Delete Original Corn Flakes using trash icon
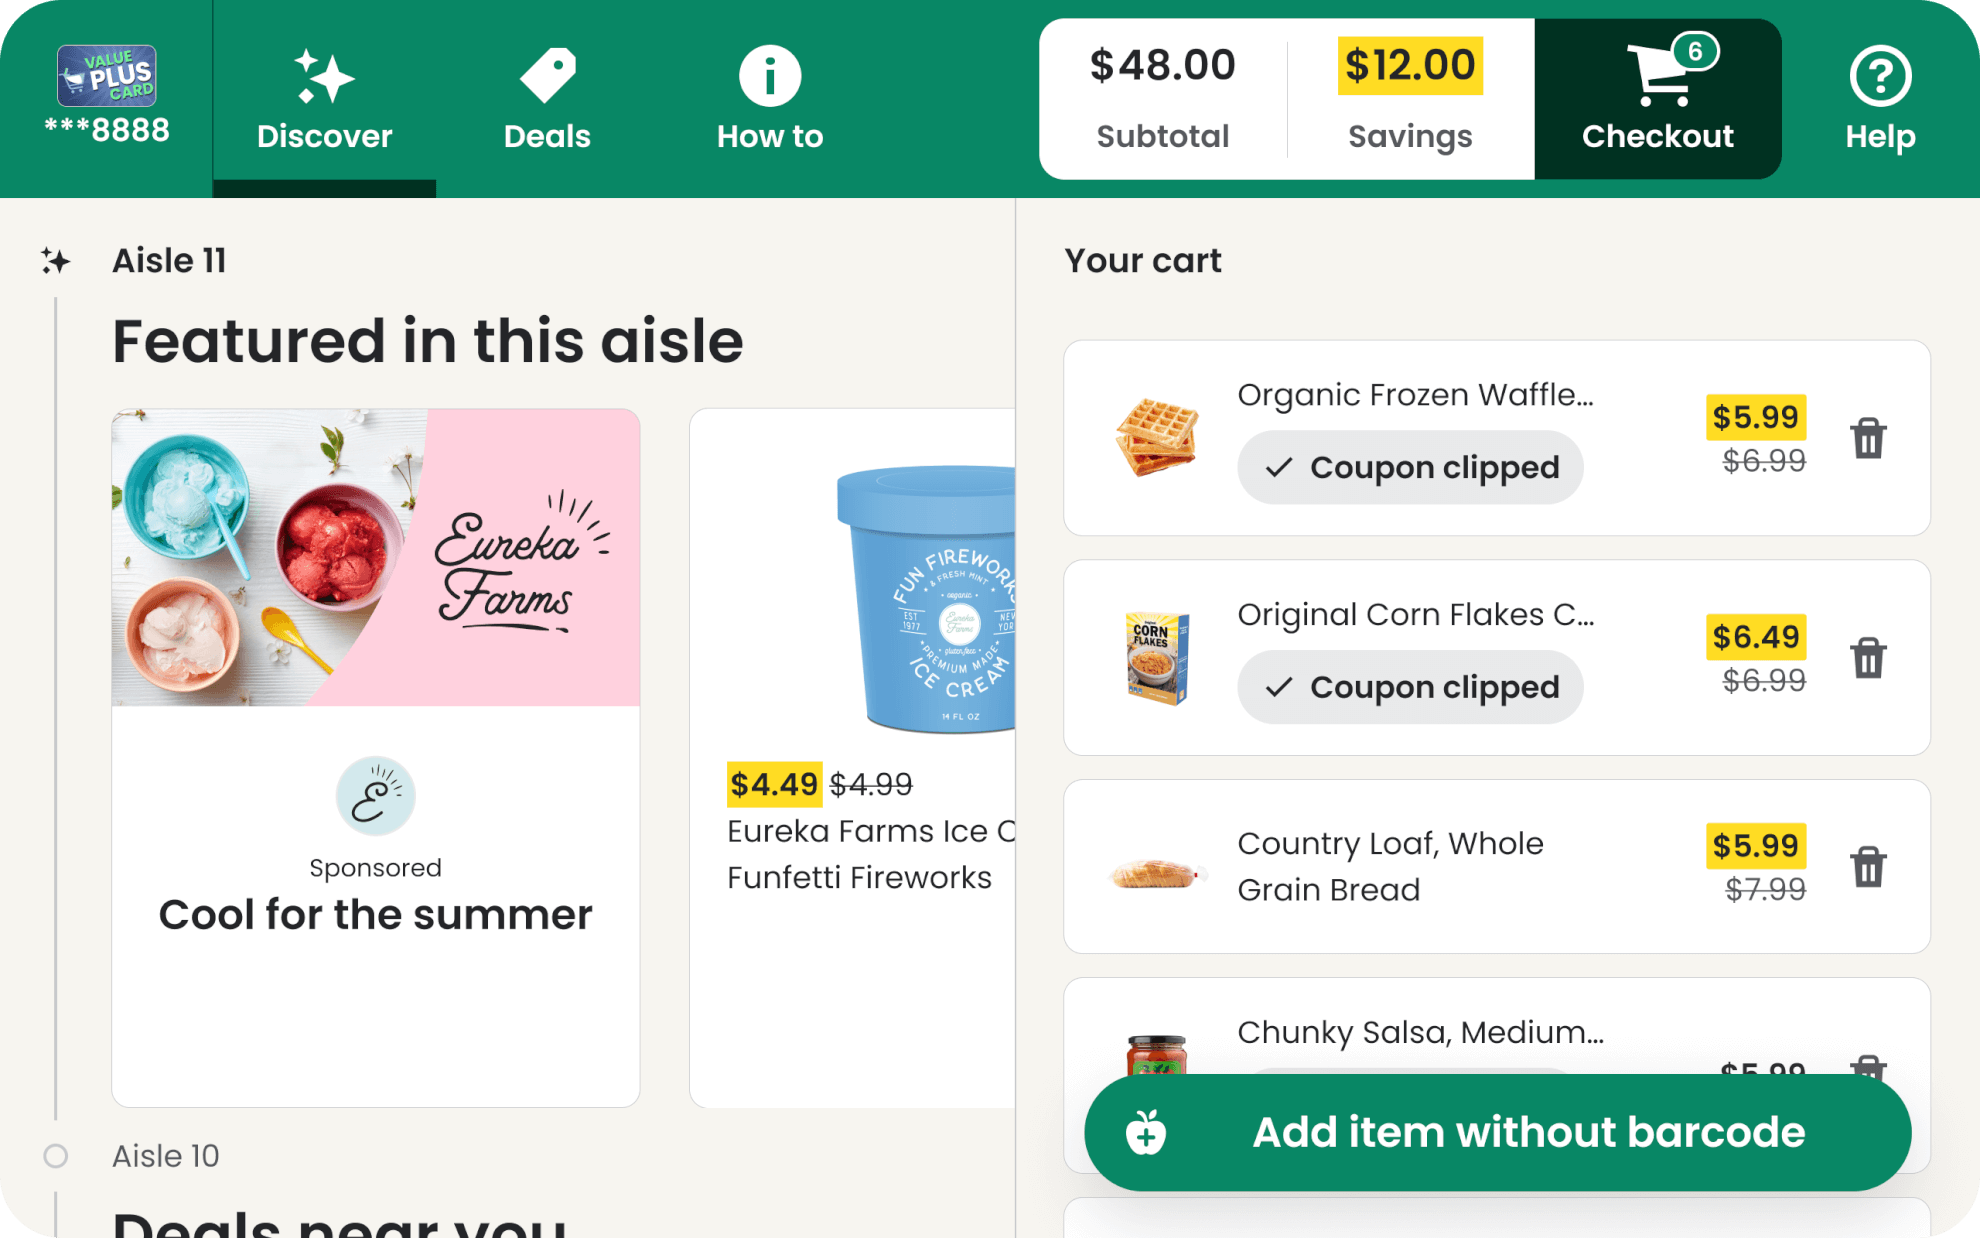This screenshot has height=1238, width=1980. (x=1869, y=658)
